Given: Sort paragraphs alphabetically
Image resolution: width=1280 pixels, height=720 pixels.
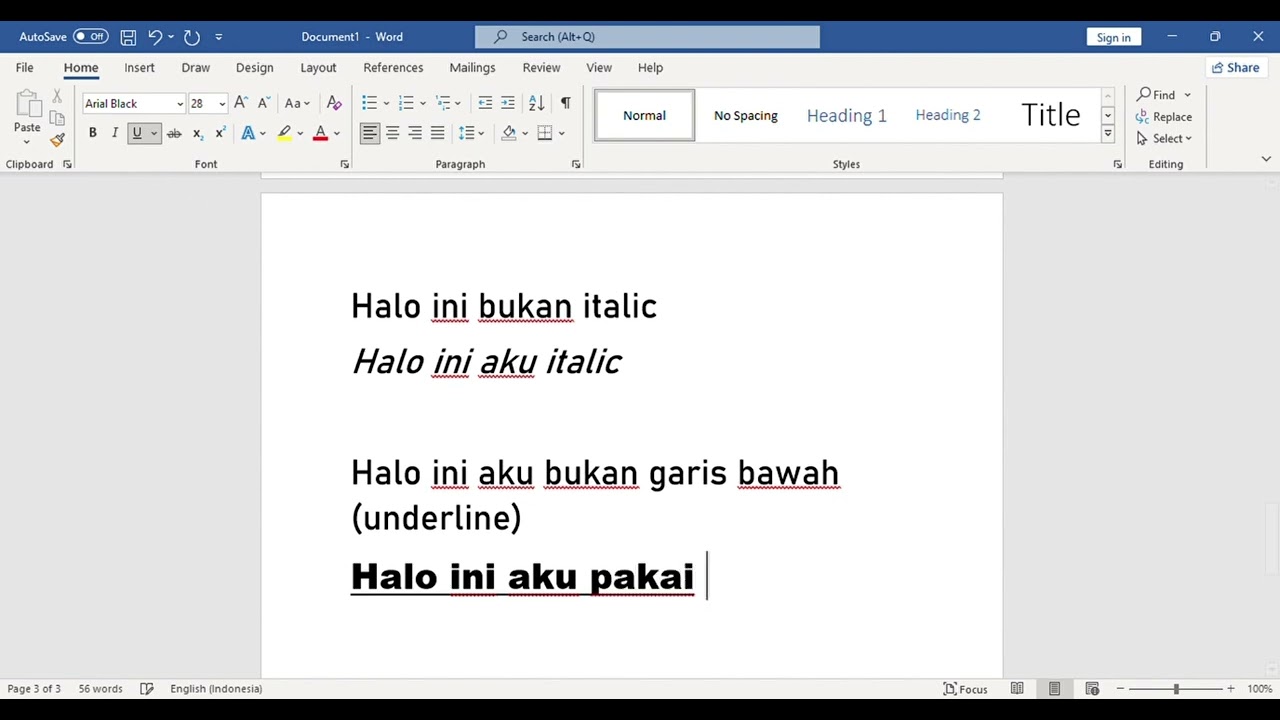Looking at the screenshot, I should point(537,103).
